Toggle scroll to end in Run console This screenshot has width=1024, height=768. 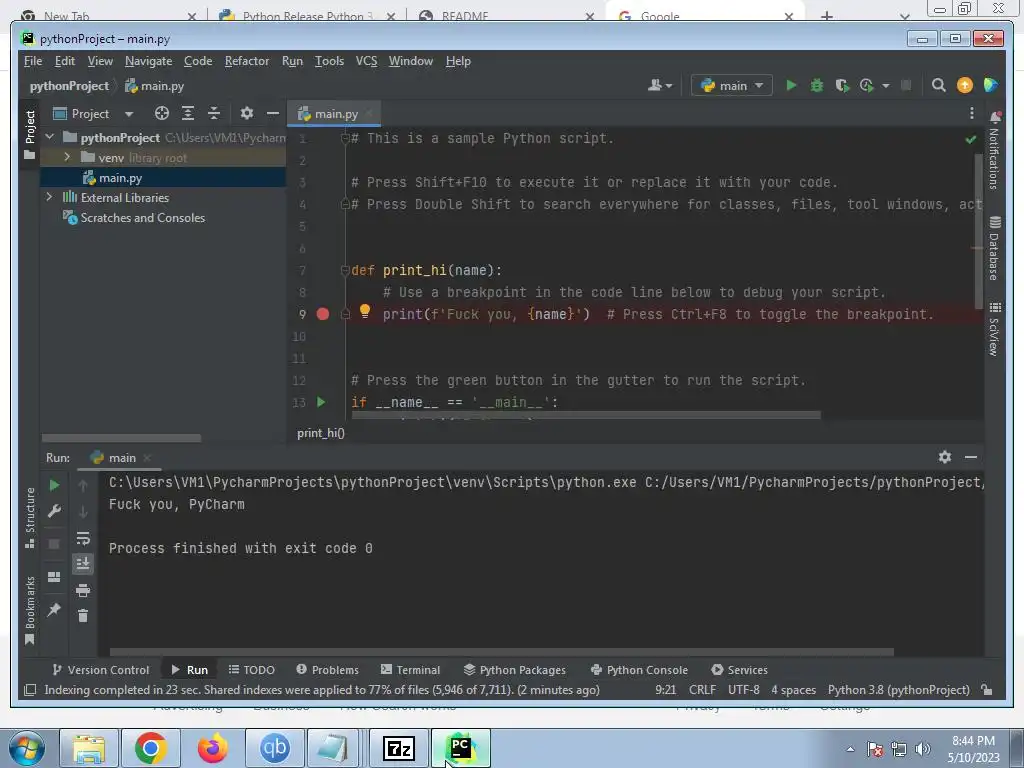[83, 564]
